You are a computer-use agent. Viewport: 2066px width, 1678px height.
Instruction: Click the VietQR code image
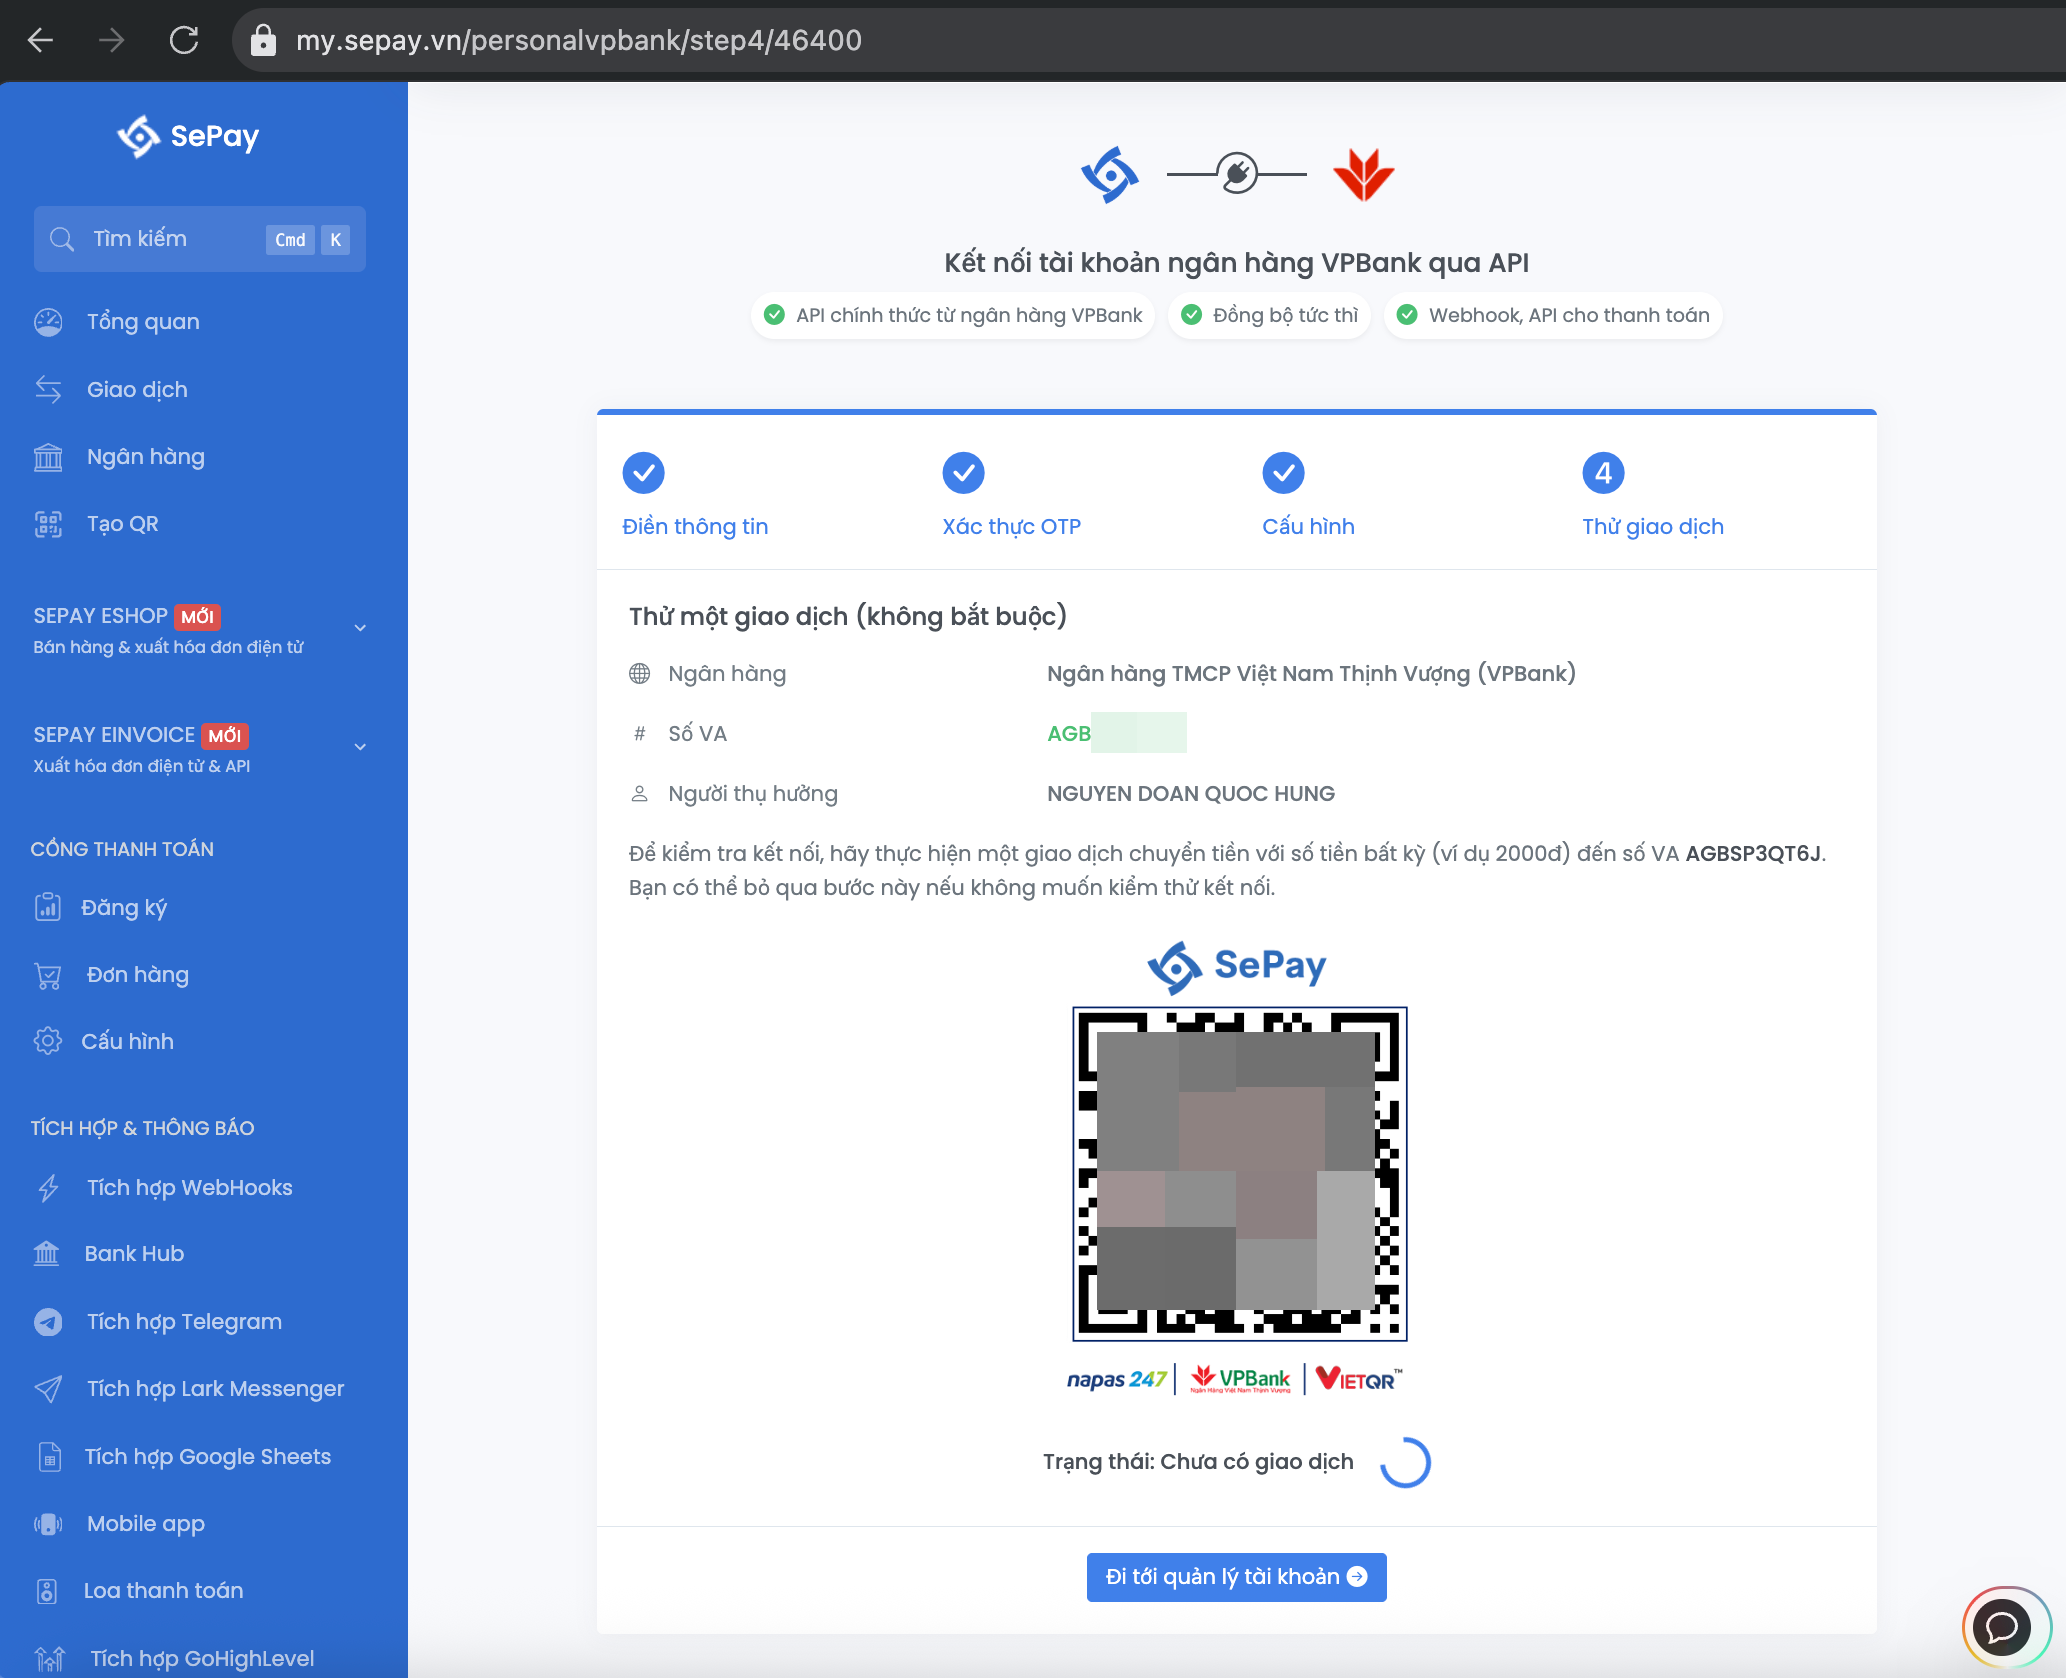point(1239,1173)
